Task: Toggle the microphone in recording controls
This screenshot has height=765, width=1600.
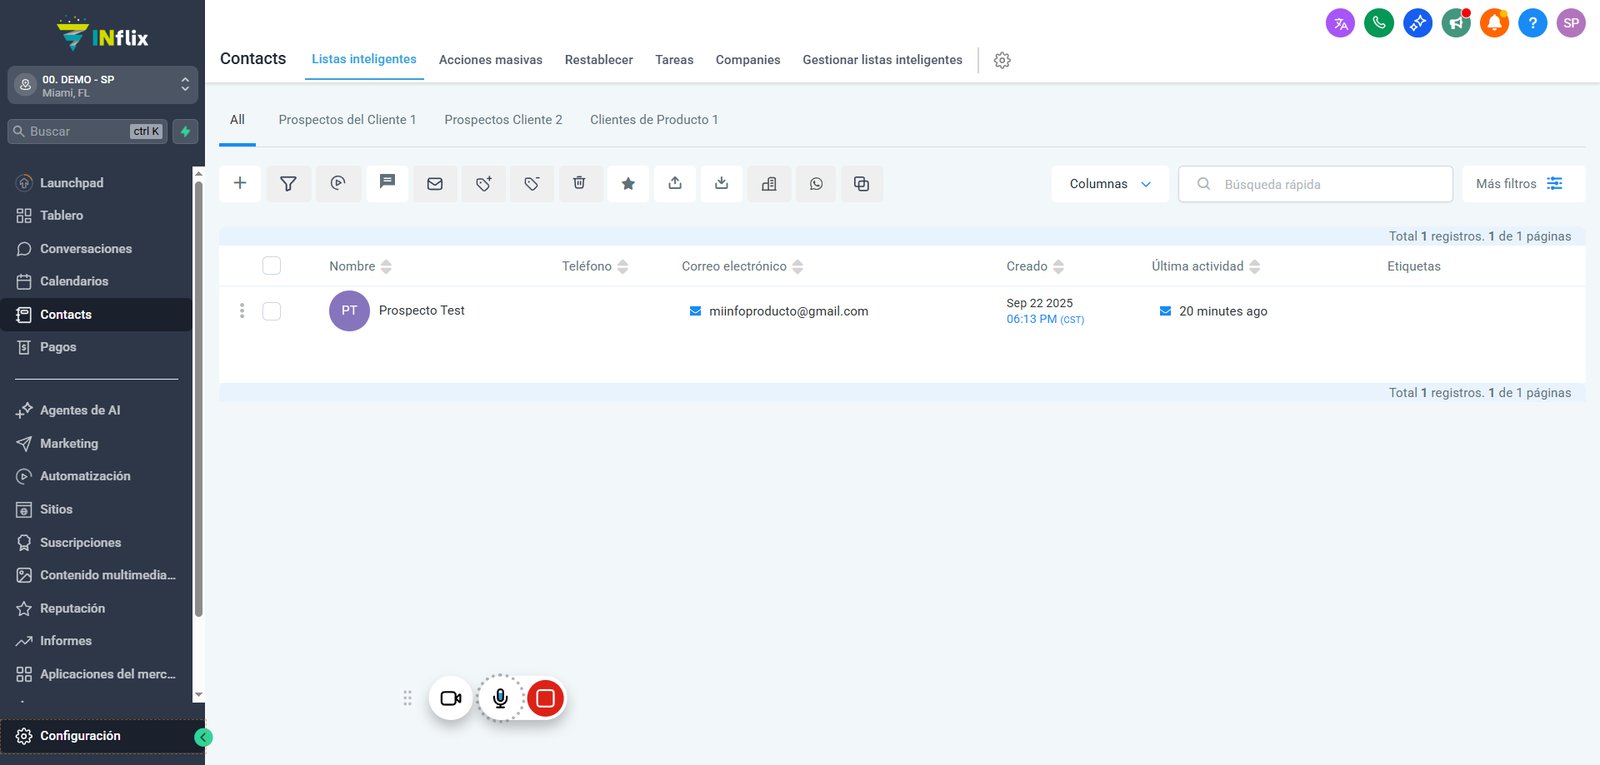Action: tap(501, 698)
